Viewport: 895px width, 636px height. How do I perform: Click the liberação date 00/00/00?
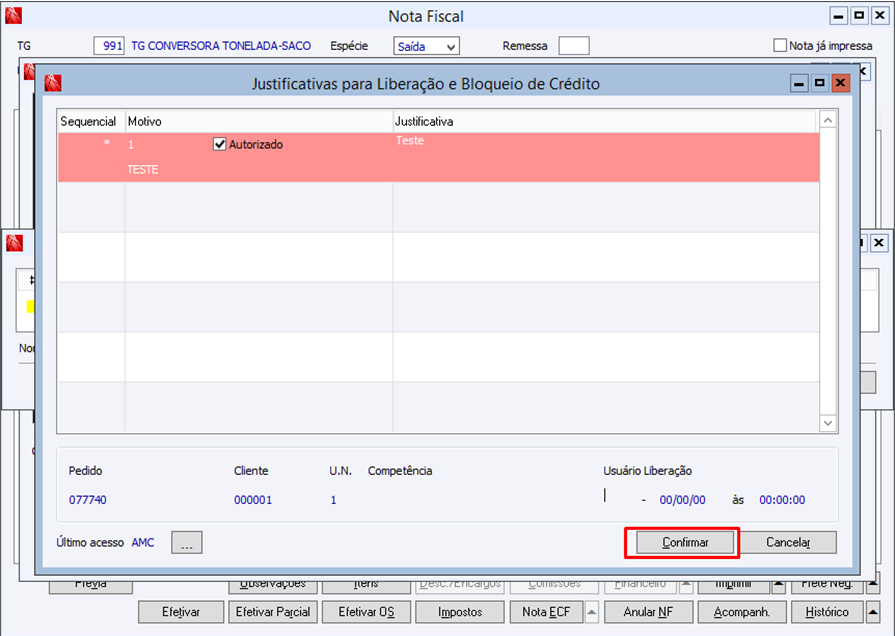[x=683, y=500]
